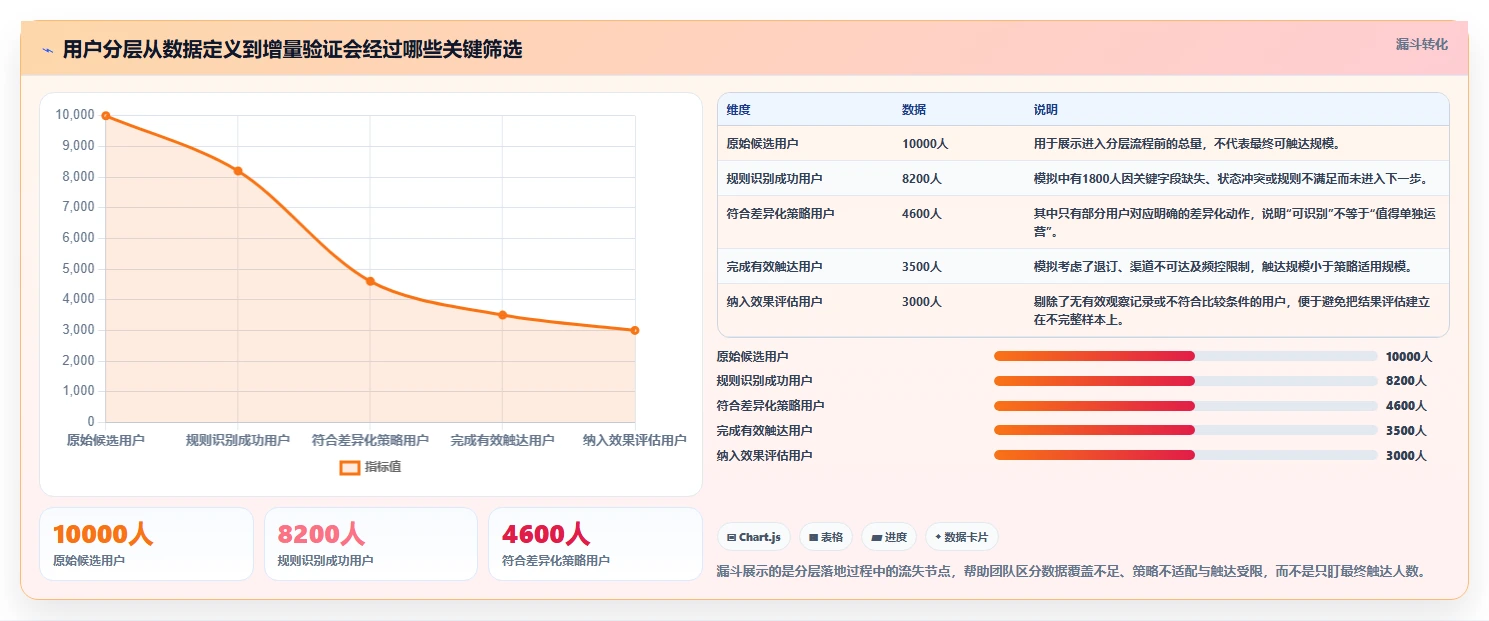Click the 数据 column header

coord(914,109)
